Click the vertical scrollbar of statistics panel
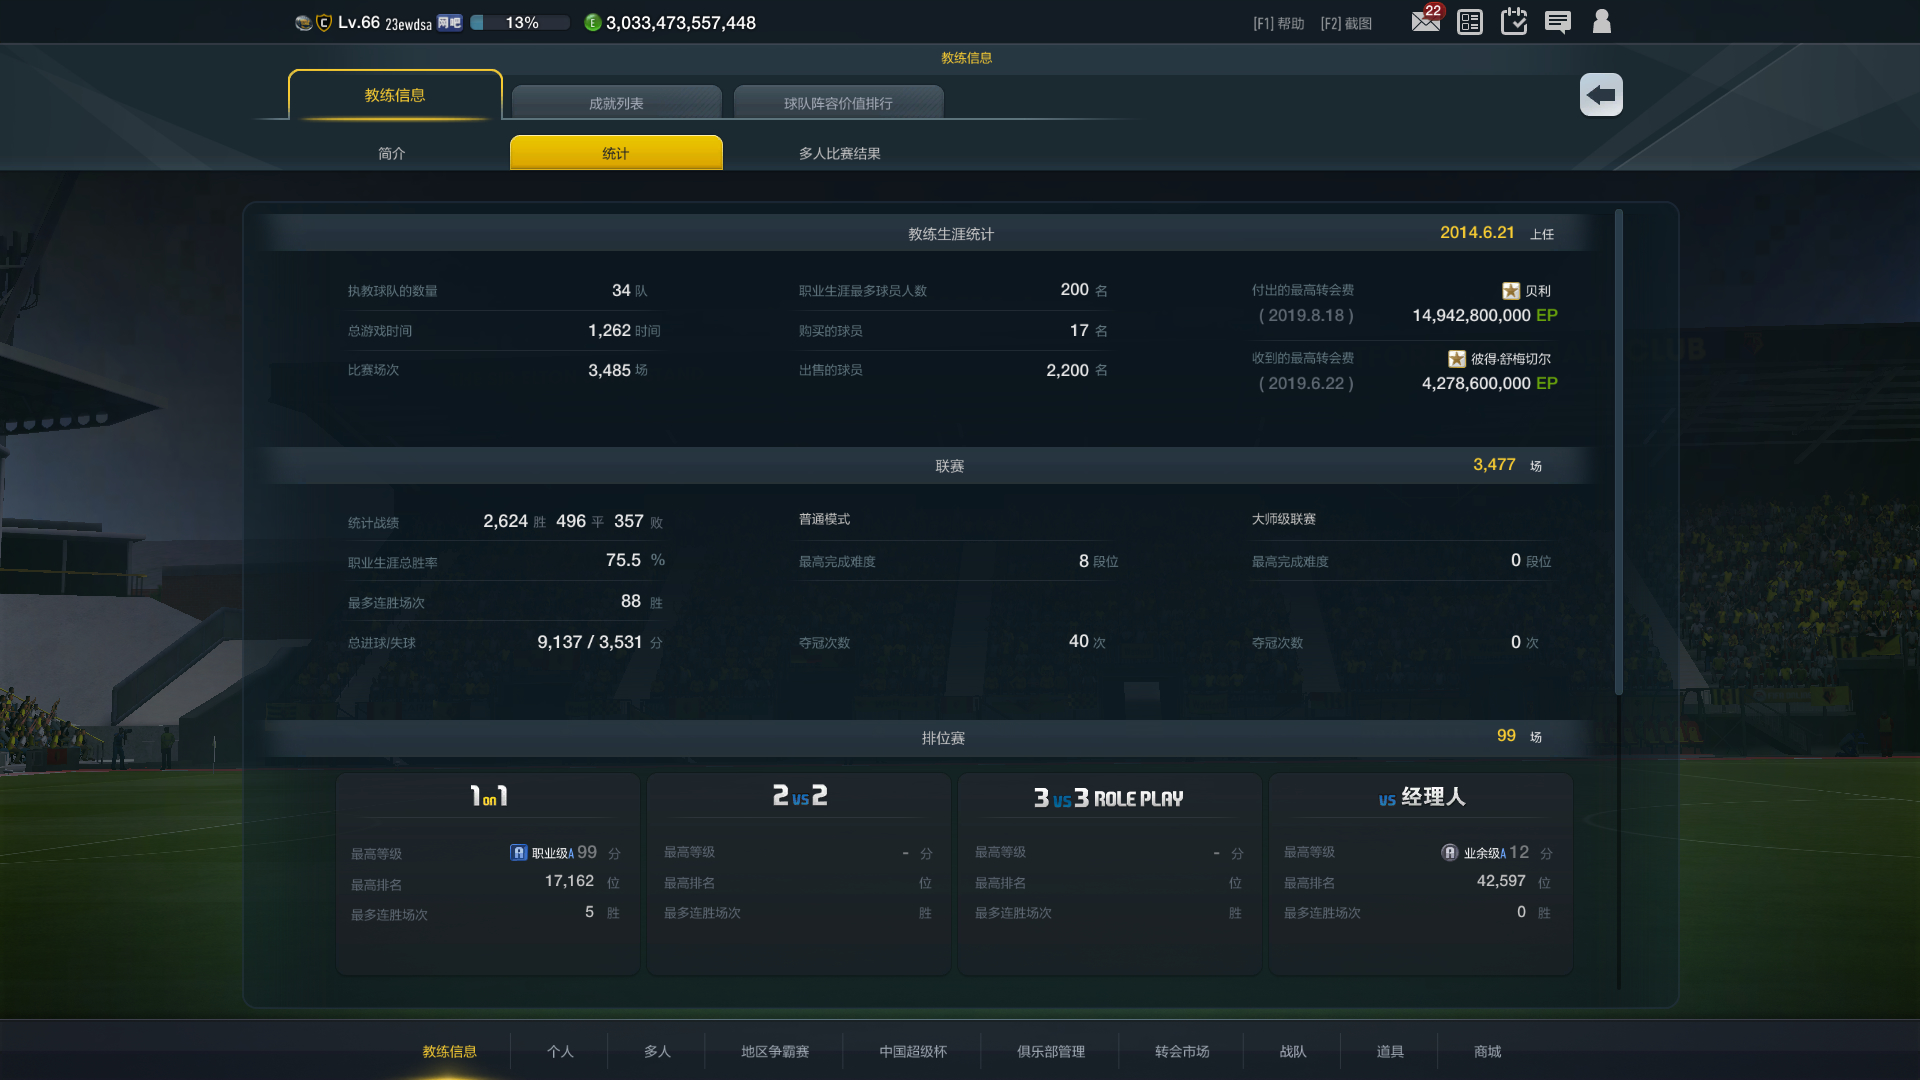This screenshot has height=1080, width=1920. [x=1618, y=450]
